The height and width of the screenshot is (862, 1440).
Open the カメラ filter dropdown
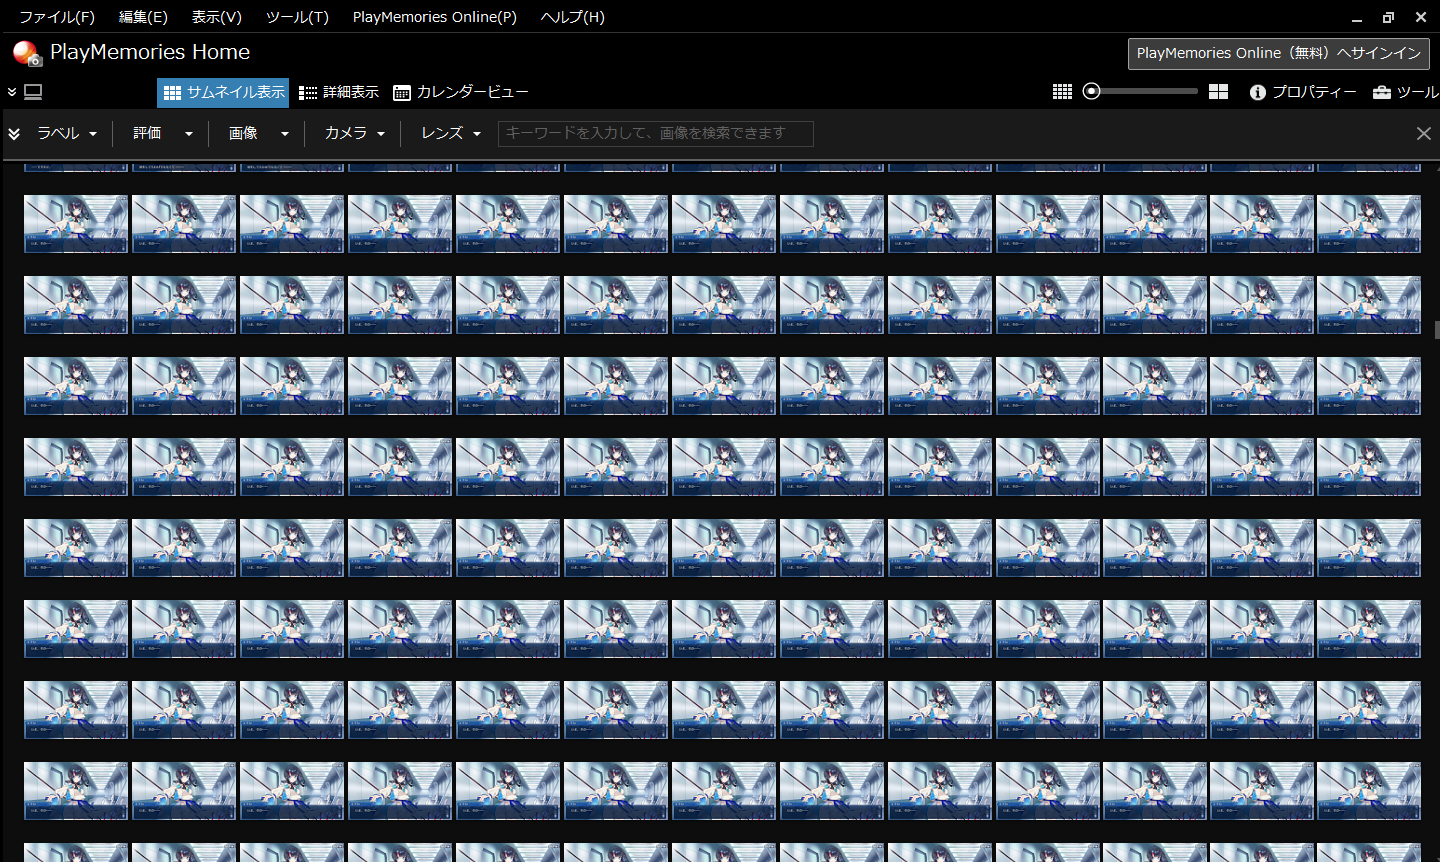pos(354,133)
